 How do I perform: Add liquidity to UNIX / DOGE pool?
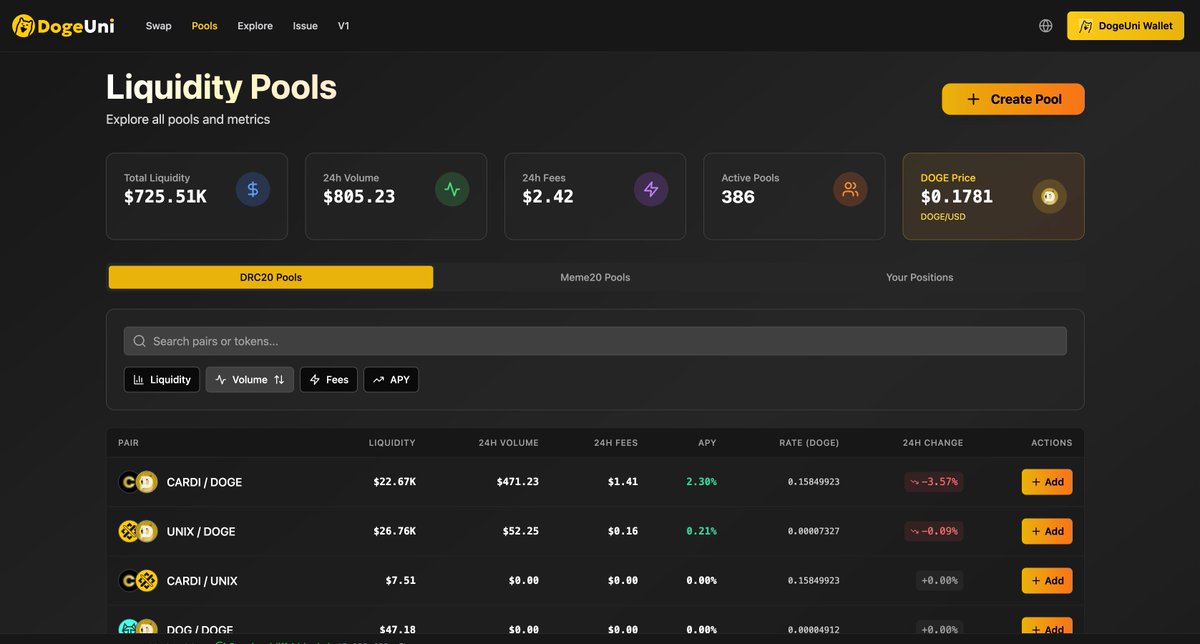pos(1047,531)
